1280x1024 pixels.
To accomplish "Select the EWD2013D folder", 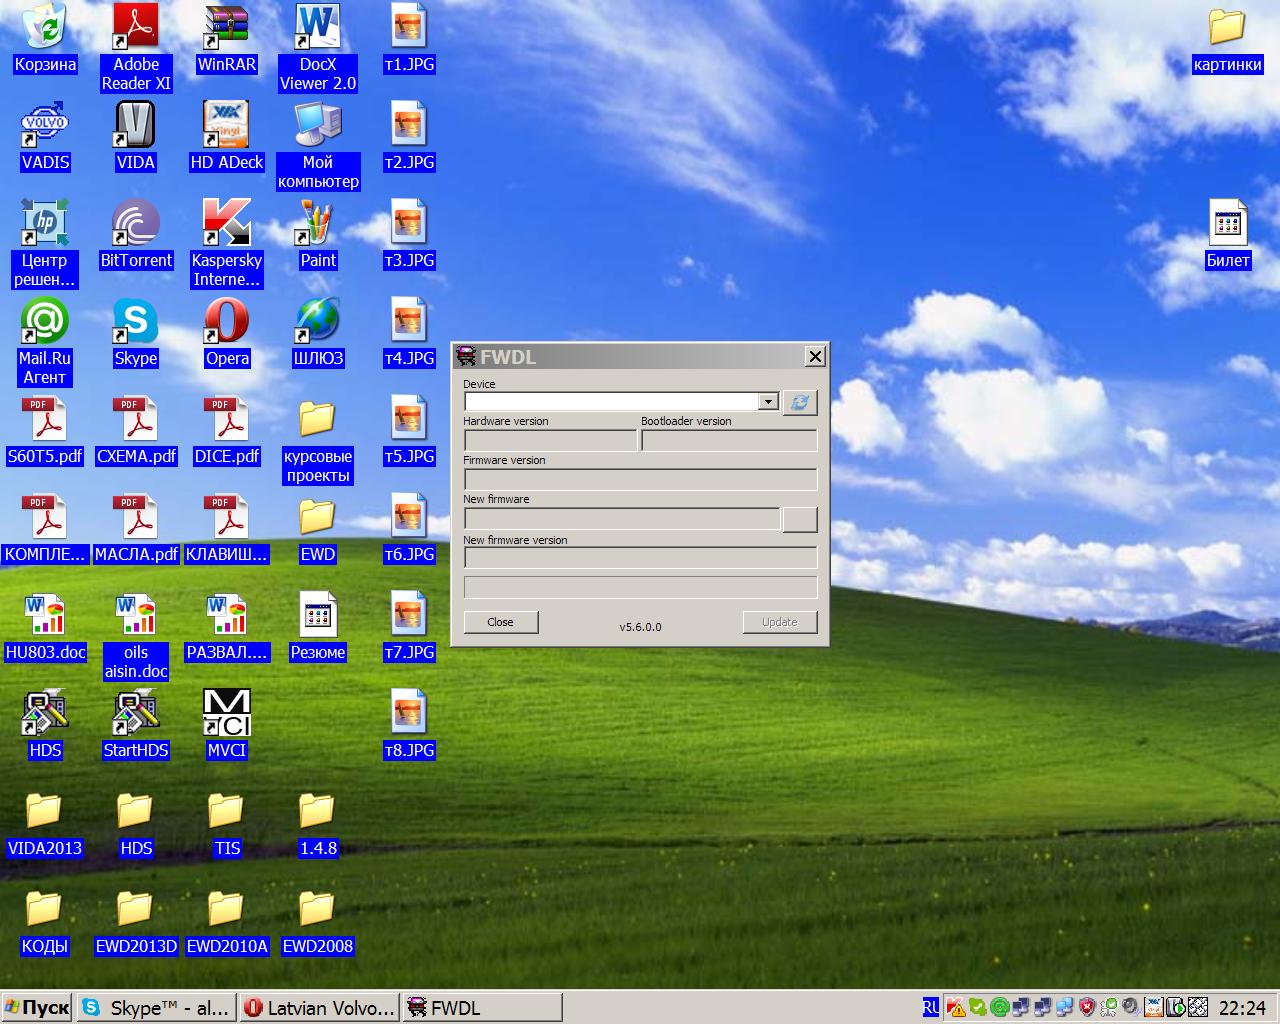I will (136, 920).
